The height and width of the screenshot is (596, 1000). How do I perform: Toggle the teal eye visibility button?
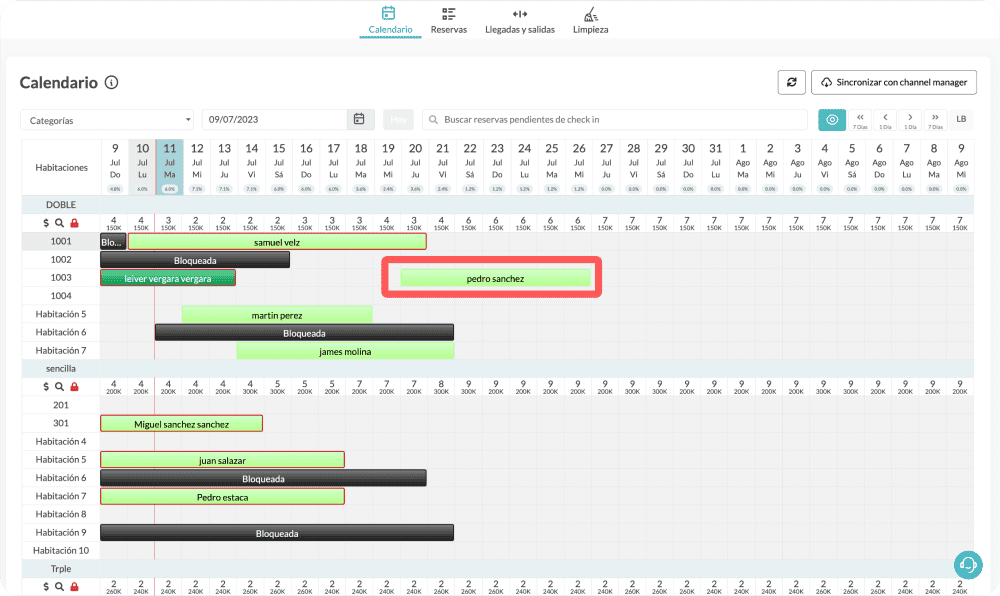click(x=832, y=120)
